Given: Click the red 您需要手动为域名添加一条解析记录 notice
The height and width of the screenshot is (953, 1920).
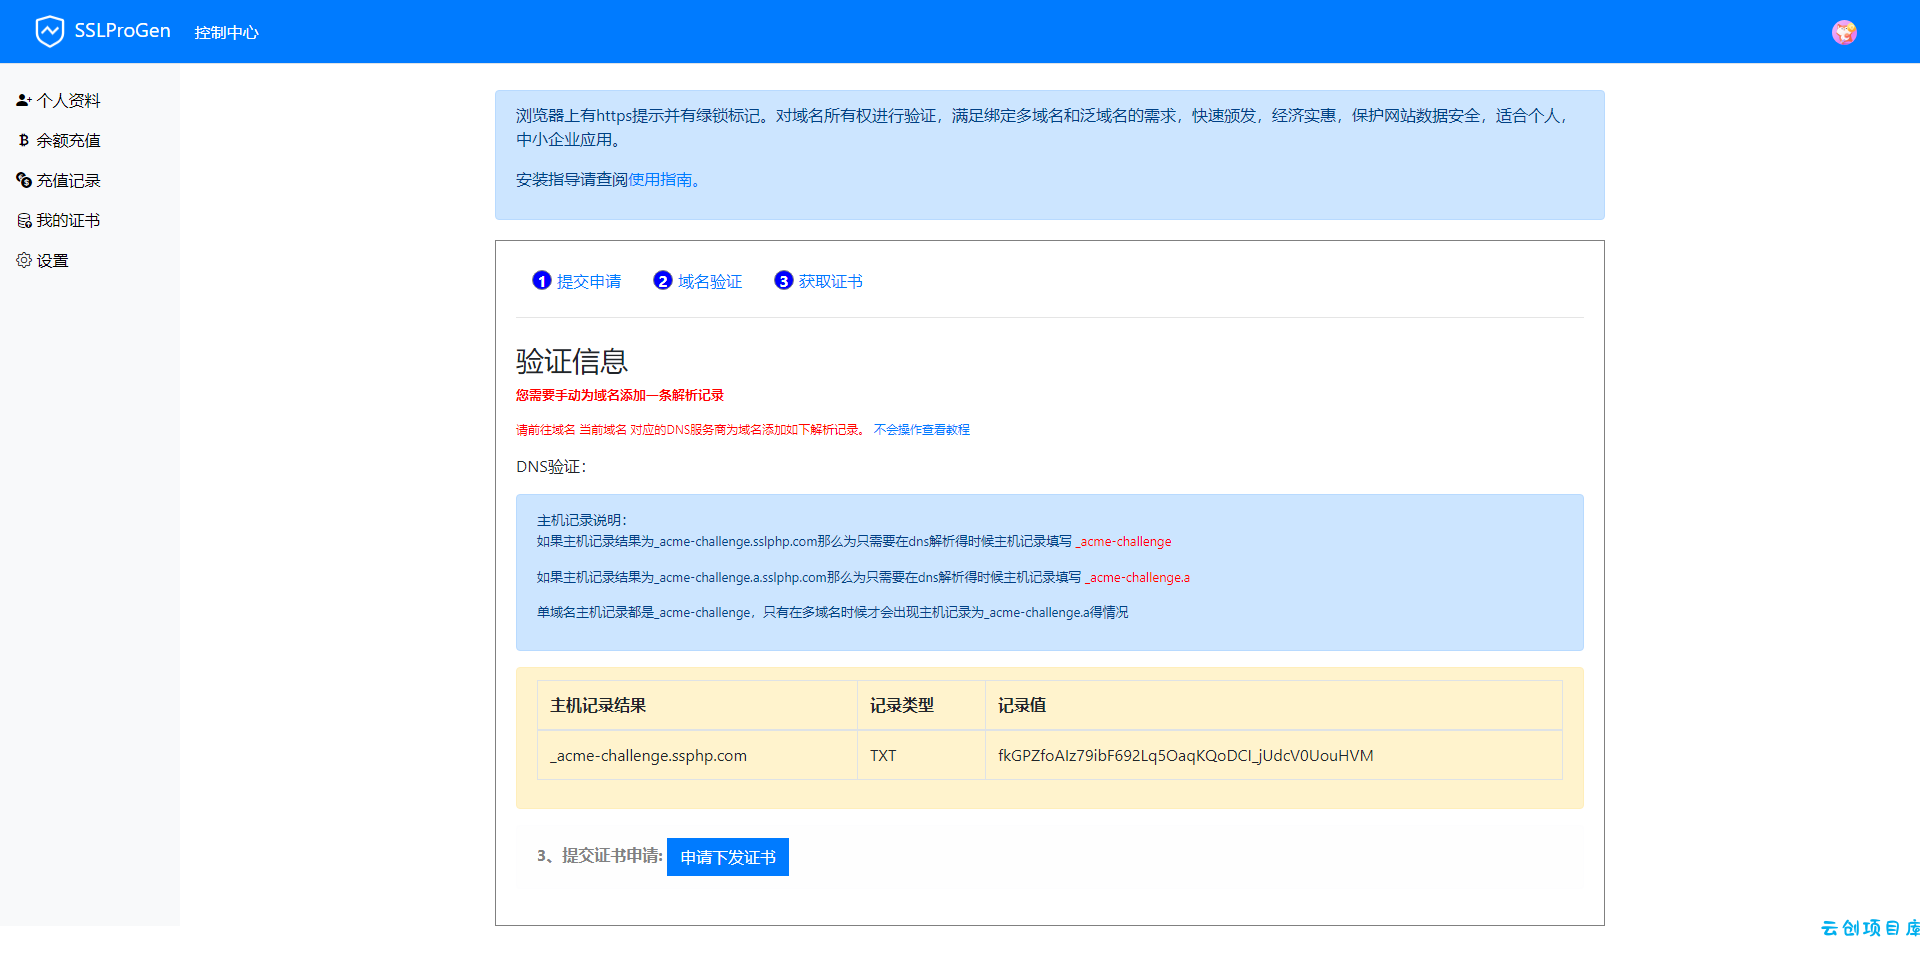Looking at the screenshot, I should coord(620,396).
